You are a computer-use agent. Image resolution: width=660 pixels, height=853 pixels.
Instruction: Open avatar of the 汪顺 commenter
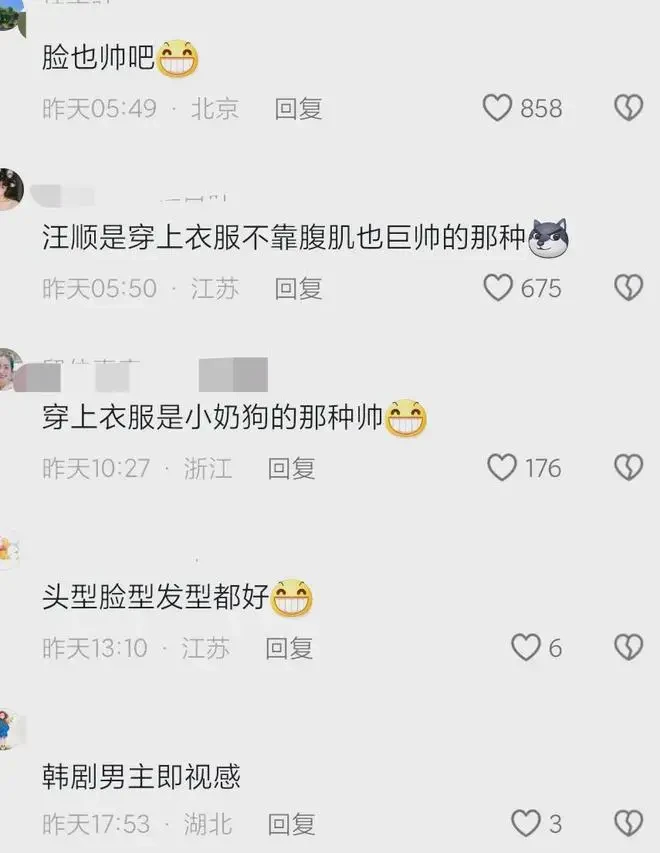point(11,189)
